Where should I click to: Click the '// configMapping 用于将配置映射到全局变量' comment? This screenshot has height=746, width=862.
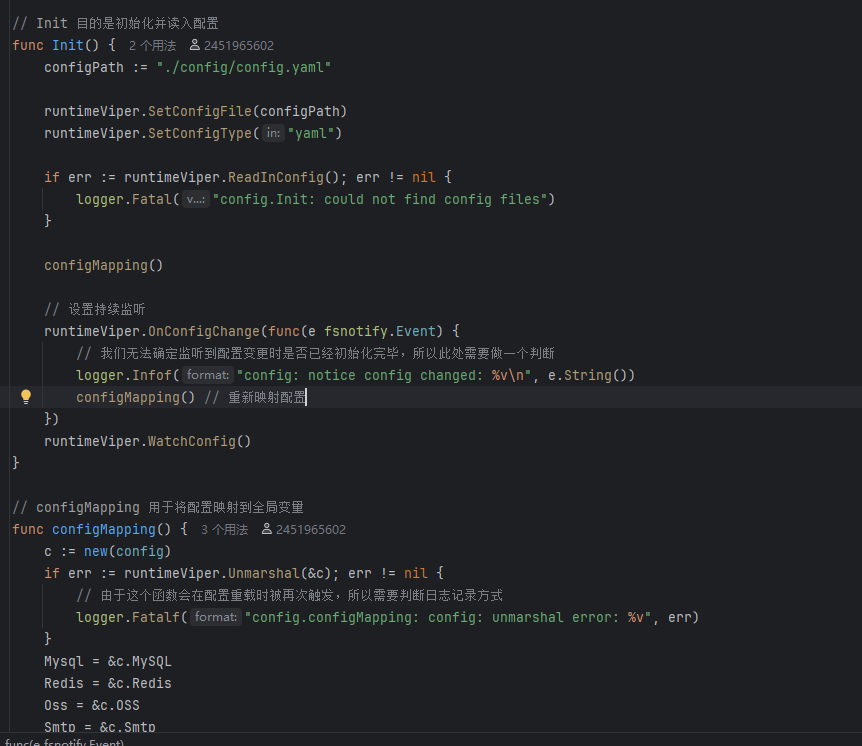coord(158,507)
